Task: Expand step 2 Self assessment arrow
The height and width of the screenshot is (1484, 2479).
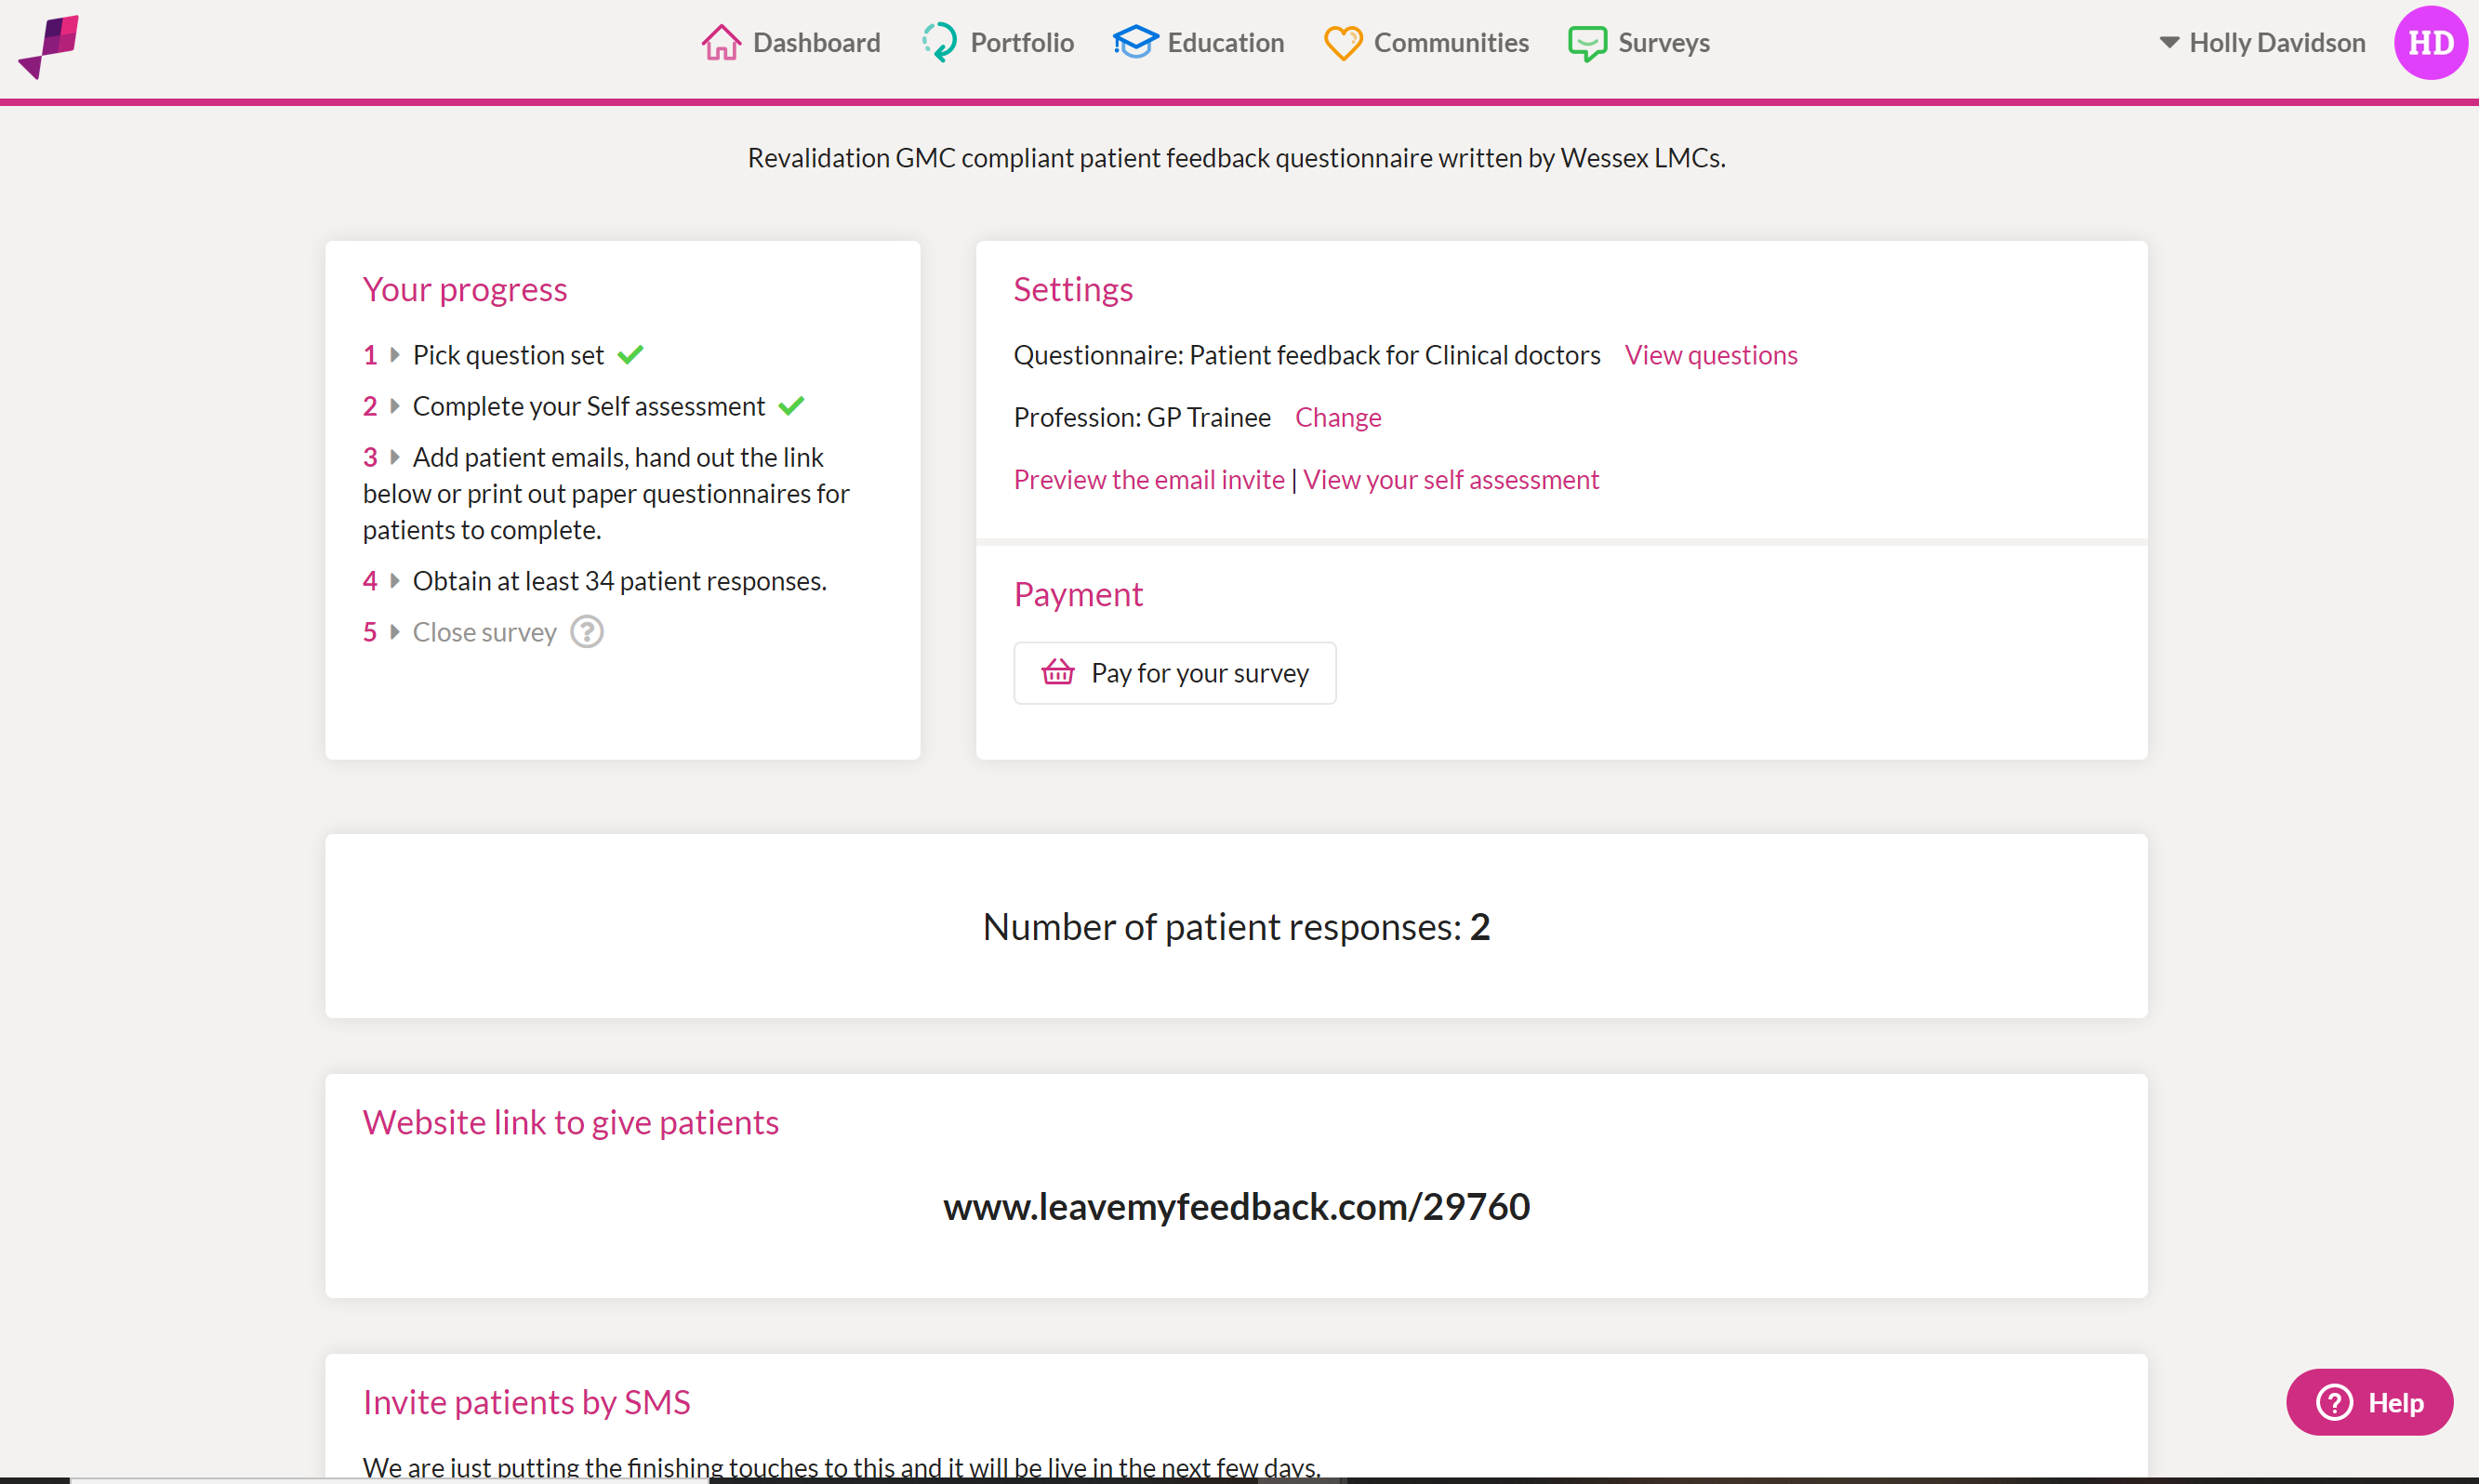Action: 395,406
